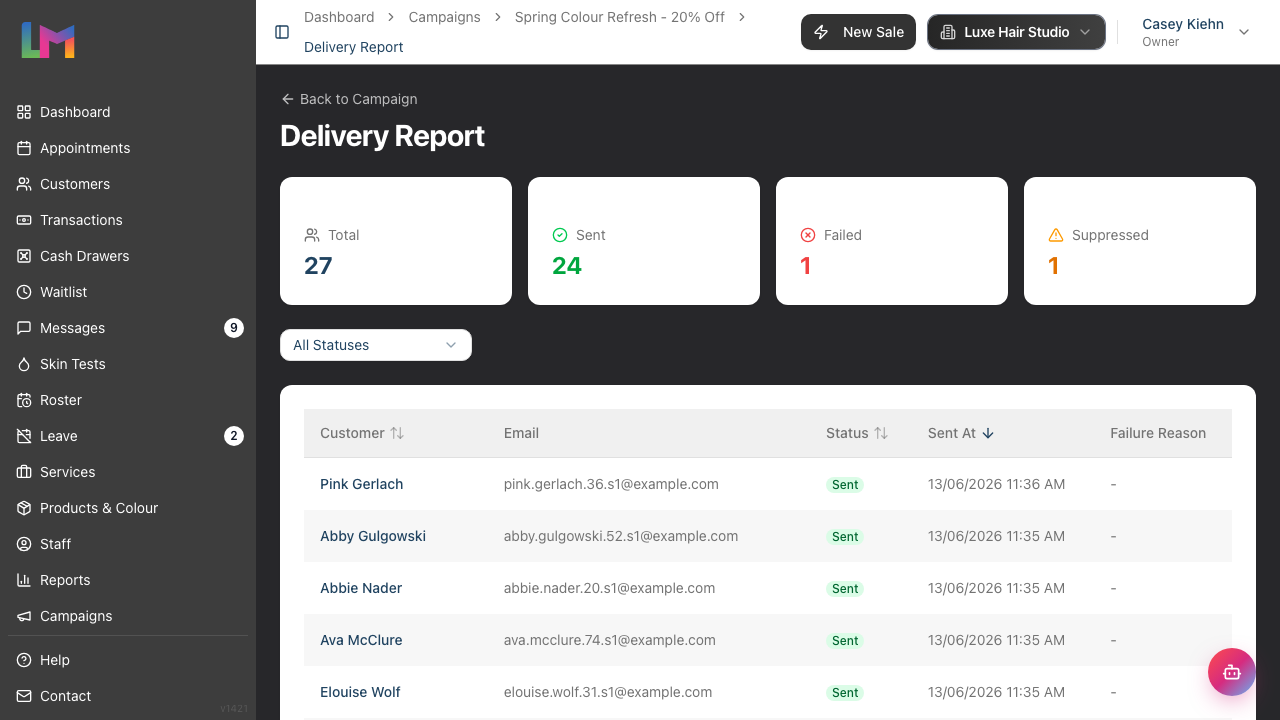This screenshot has height=720, width=1280.
Task: Open customer Ava McClure
Action: coord(361,640)
